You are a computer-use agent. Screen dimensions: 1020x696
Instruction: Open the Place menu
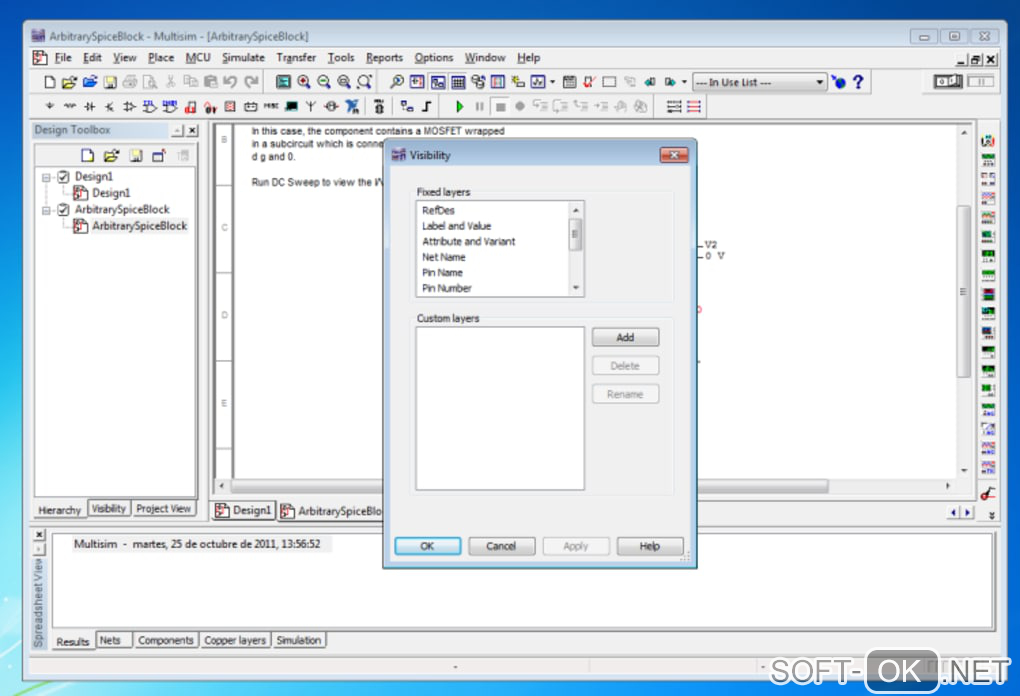[x=161, y=58]
